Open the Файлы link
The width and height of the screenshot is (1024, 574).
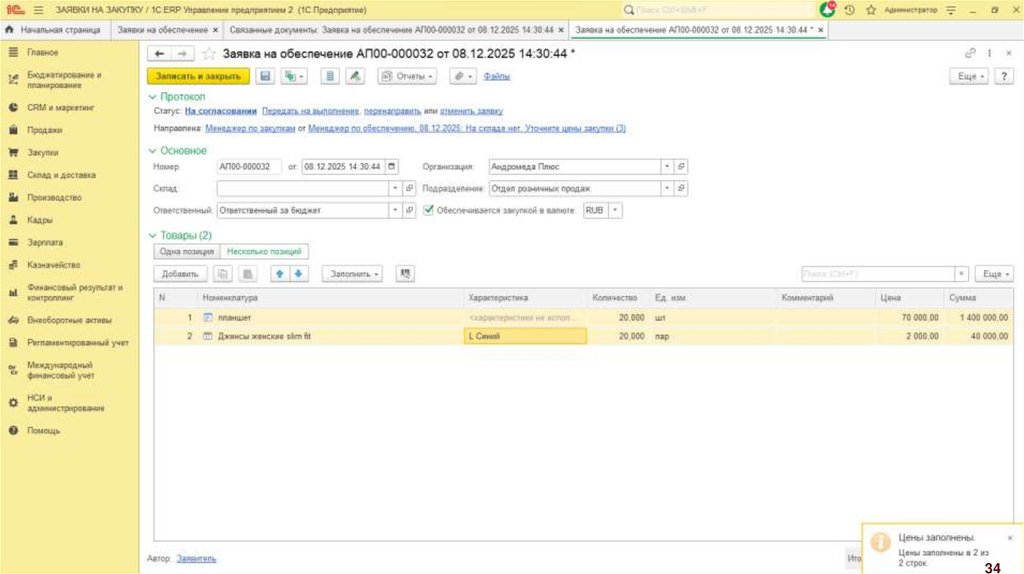[496, 76]
